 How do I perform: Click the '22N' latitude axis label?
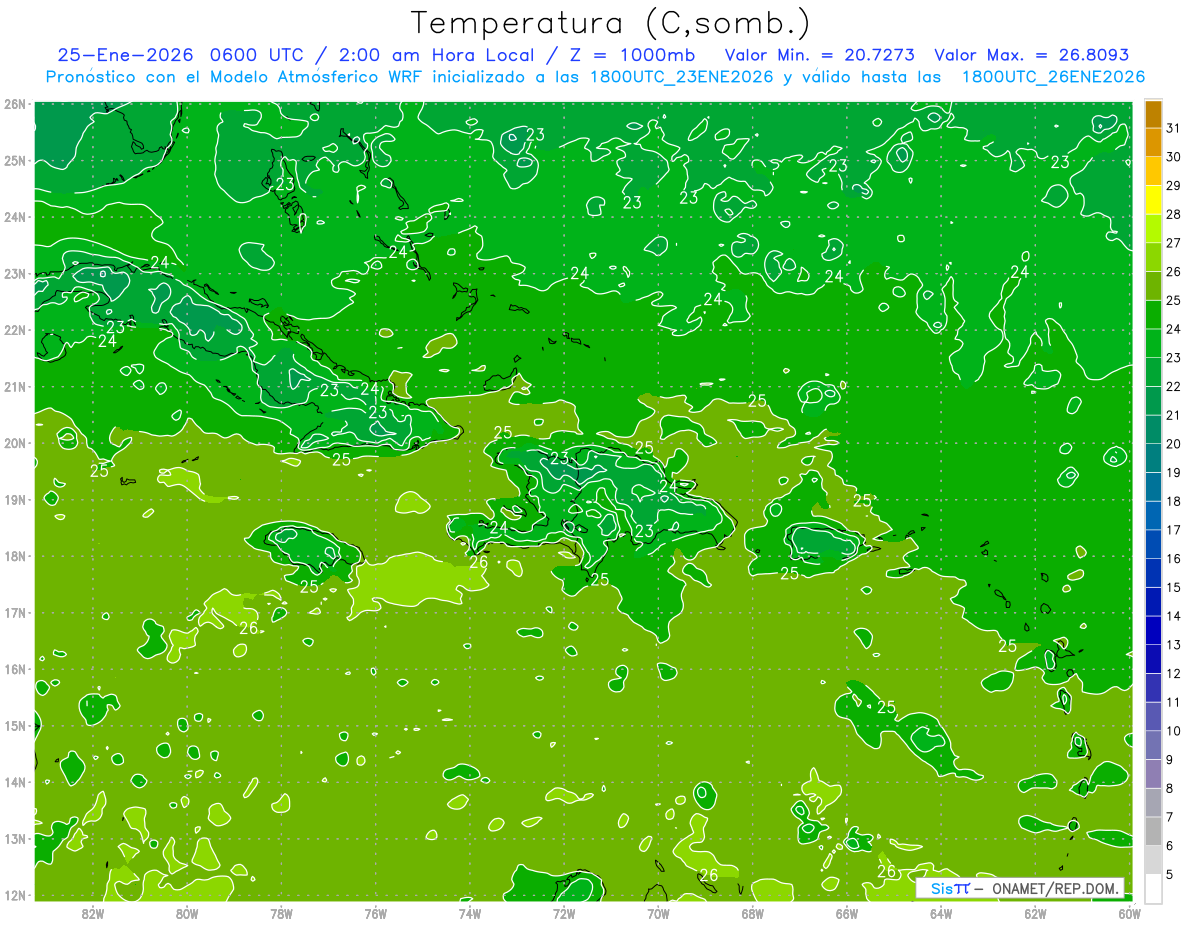[x=14, y=330]
